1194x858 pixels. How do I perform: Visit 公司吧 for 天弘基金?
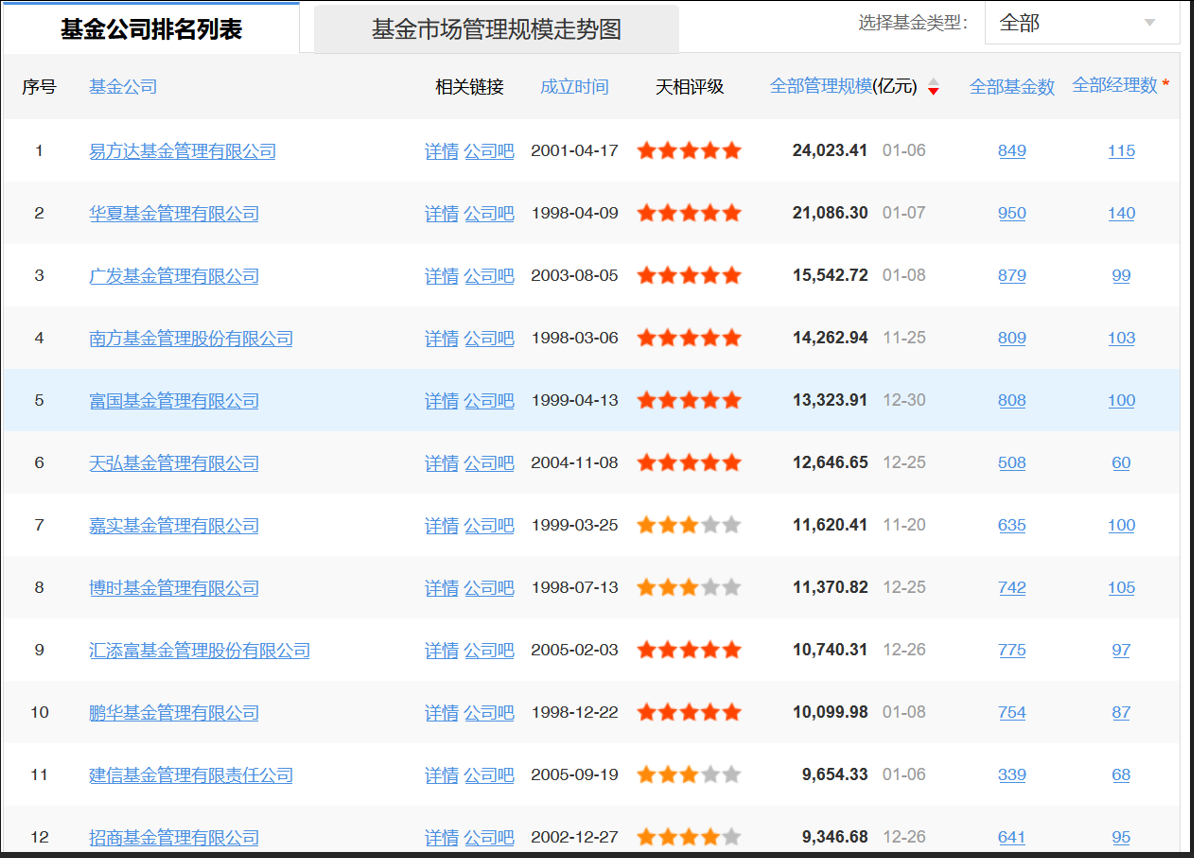(489, 462)
